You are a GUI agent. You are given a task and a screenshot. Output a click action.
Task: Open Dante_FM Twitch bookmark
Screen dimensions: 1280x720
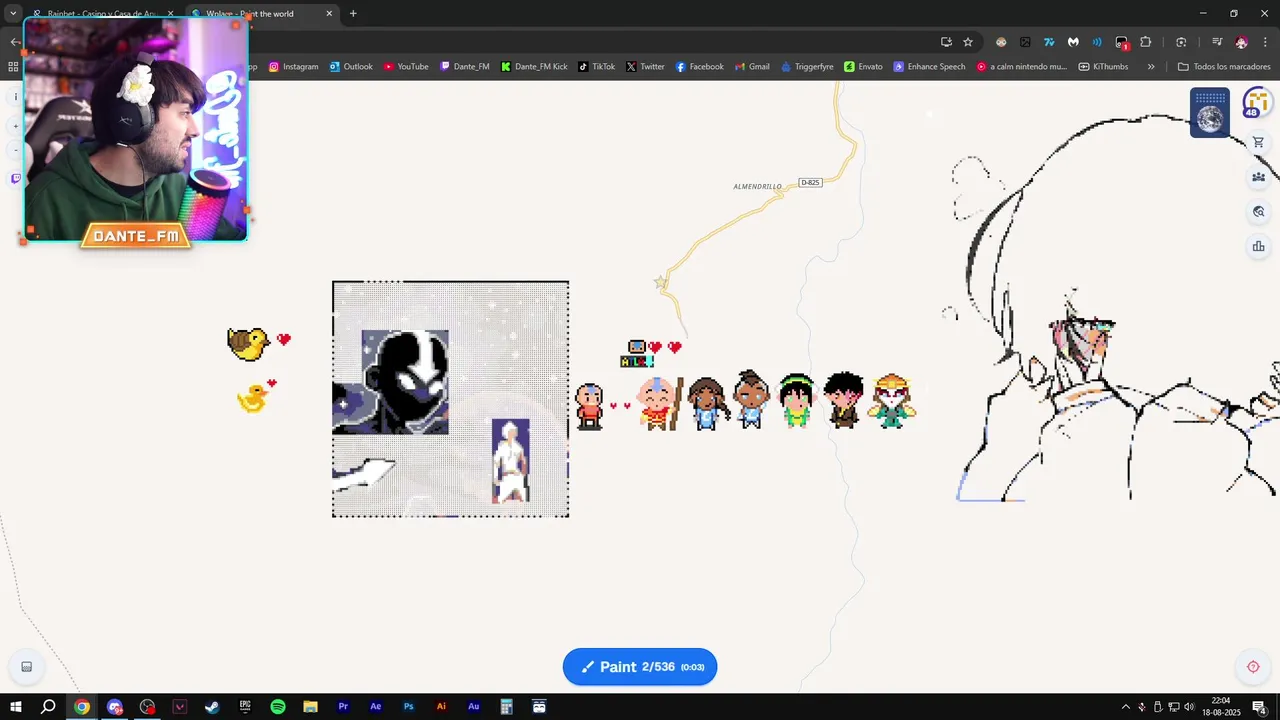tap(464, 67)
